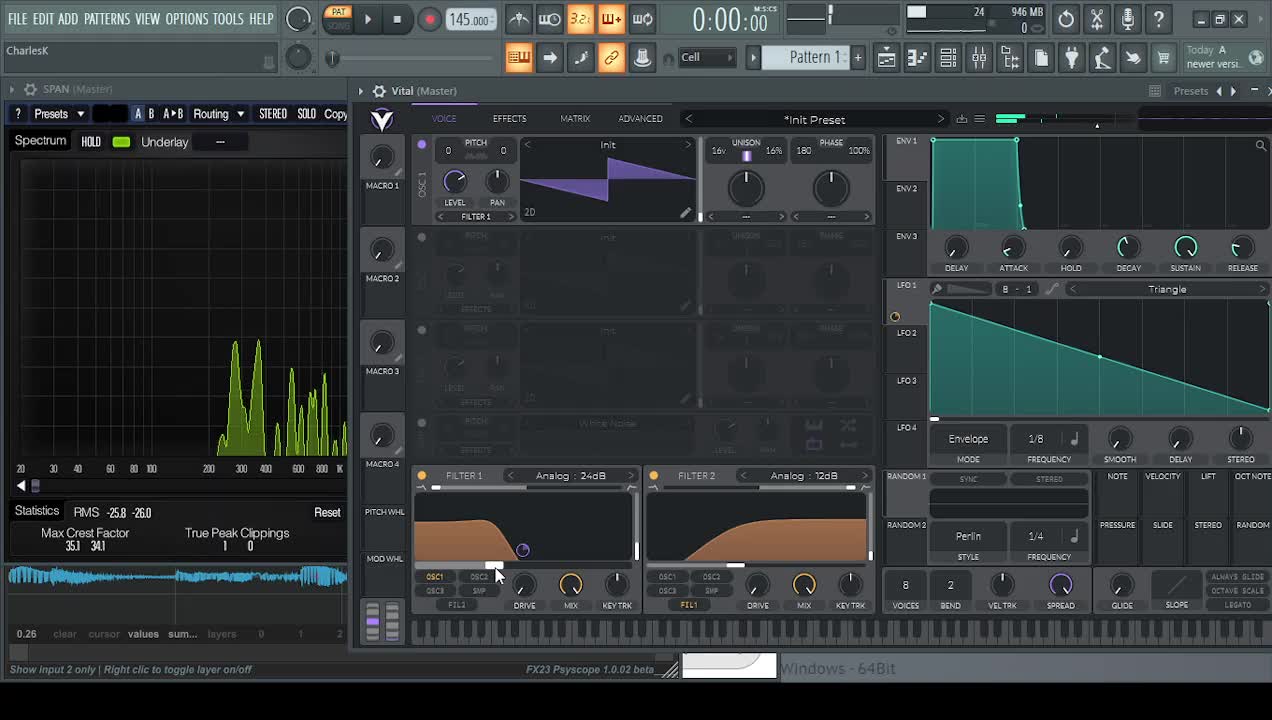Enable the second oscillator power dot
Viewport: 1272px width, 720px height.
(421, 238)
